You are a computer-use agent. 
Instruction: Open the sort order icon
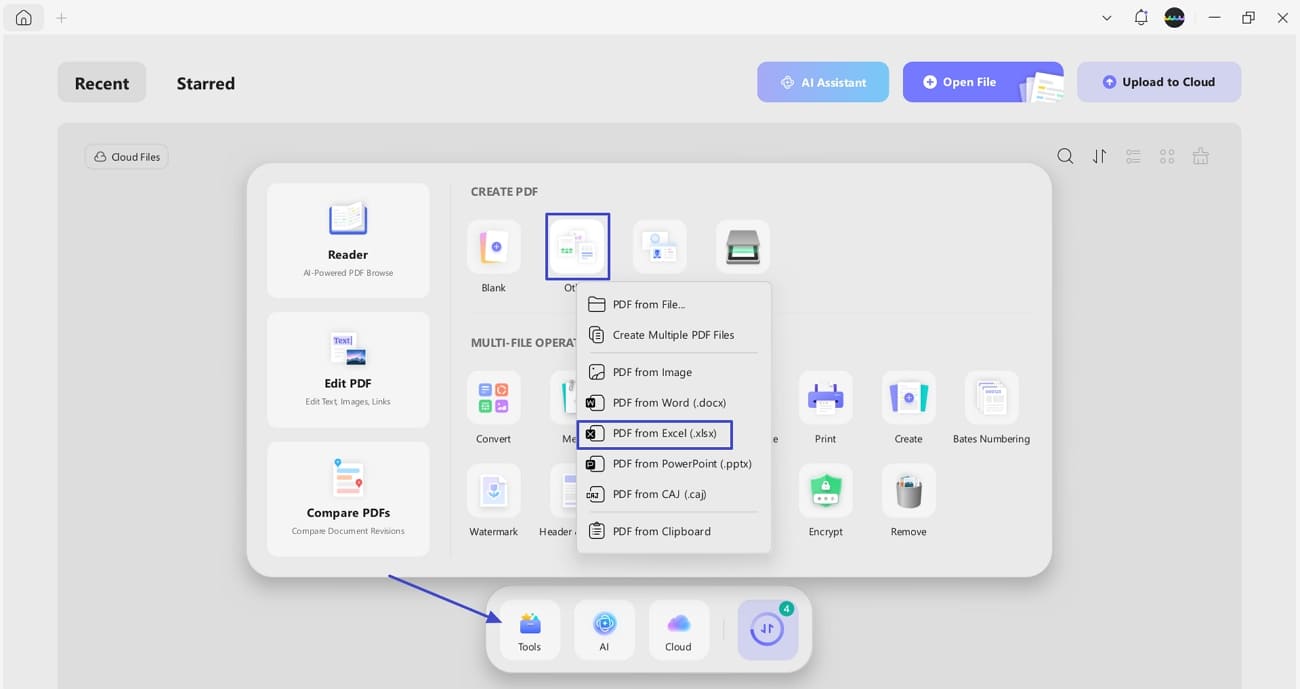click(x=1099, y=156)
